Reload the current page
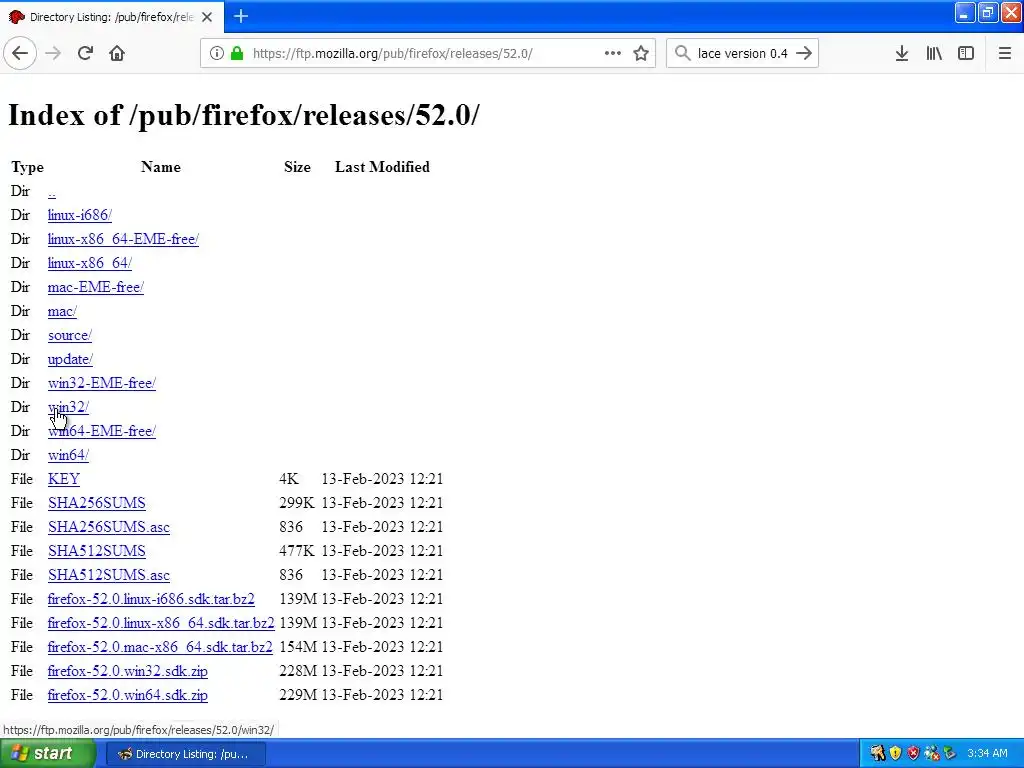This screenshot has width=1024, height=768. click(x=85, y=53)
